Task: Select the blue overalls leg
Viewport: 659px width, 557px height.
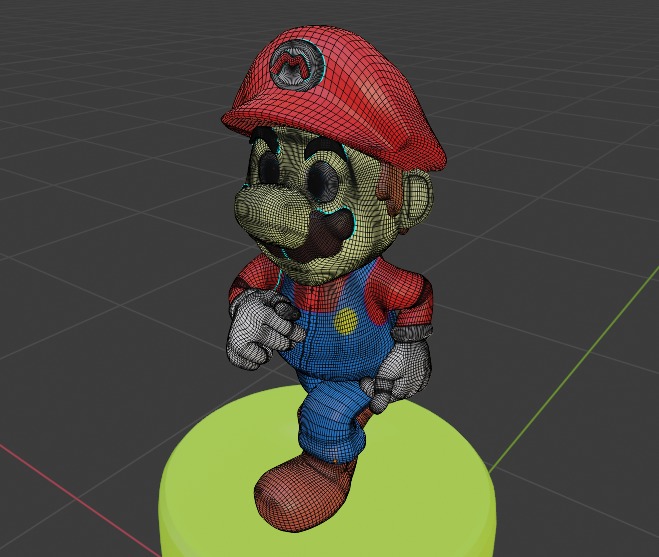Action: coord(330,422)
